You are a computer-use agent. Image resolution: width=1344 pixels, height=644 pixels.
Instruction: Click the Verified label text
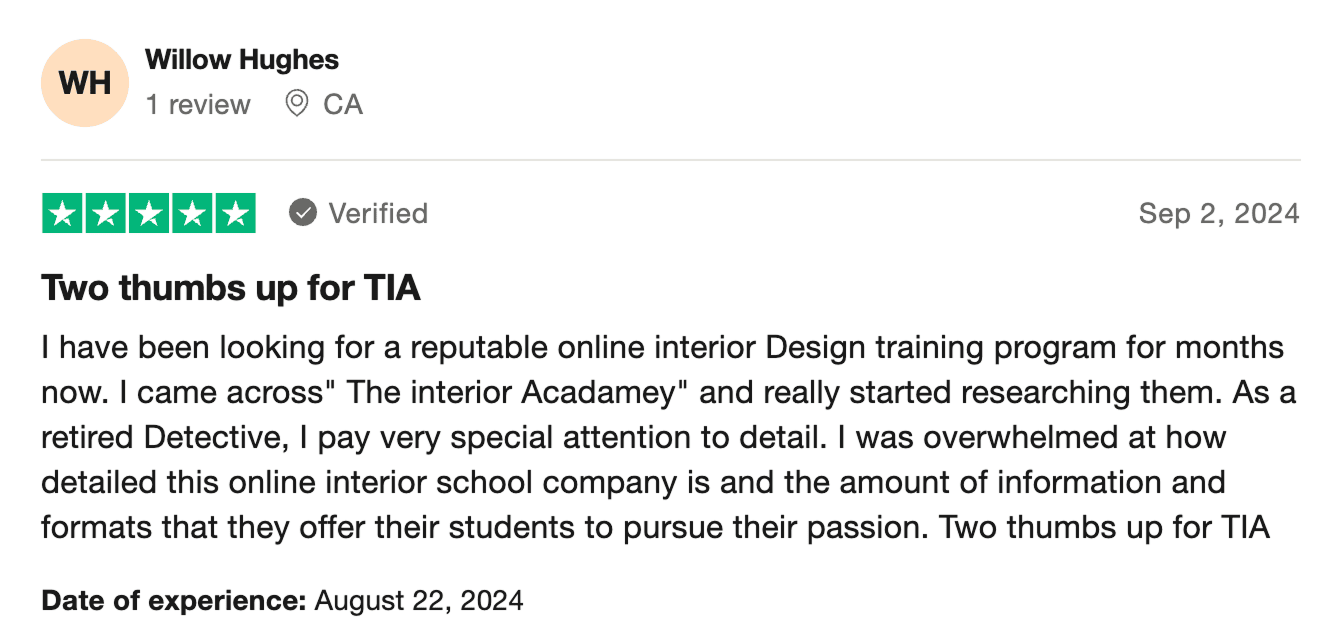point(378,214)
